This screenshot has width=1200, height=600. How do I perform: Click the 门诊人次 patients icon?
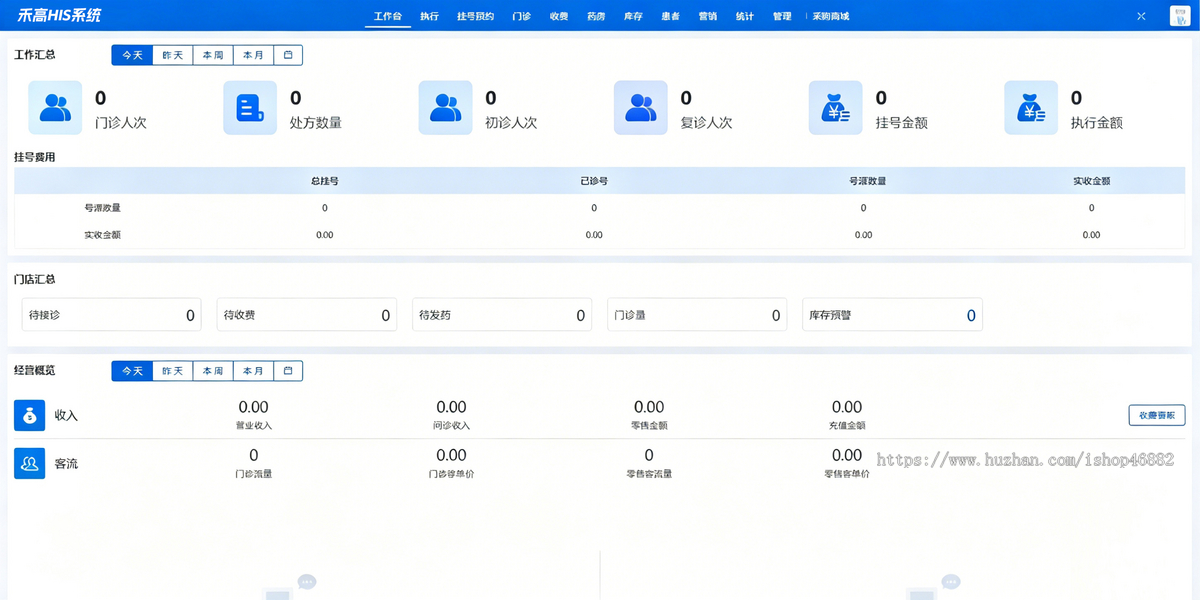click(55, 107)
